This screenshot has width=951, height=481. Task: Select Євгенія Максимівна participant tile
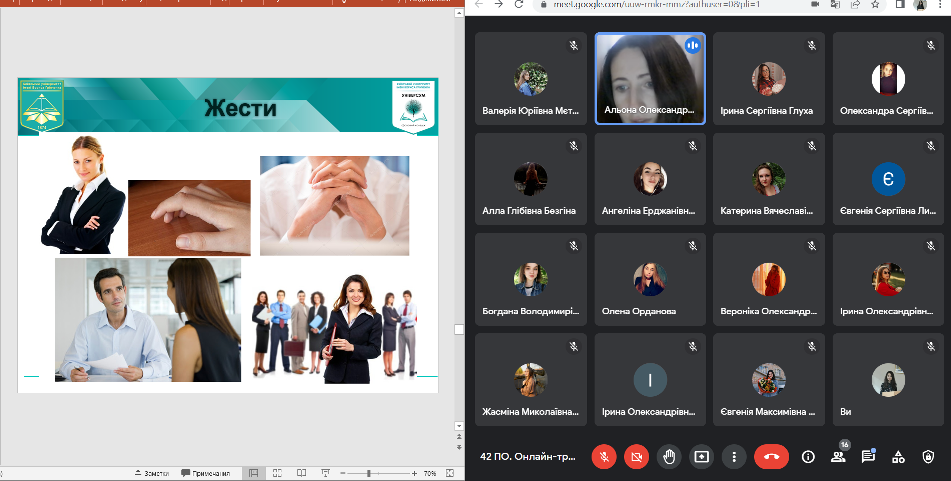pyautogui.click(x=769, y=380)
